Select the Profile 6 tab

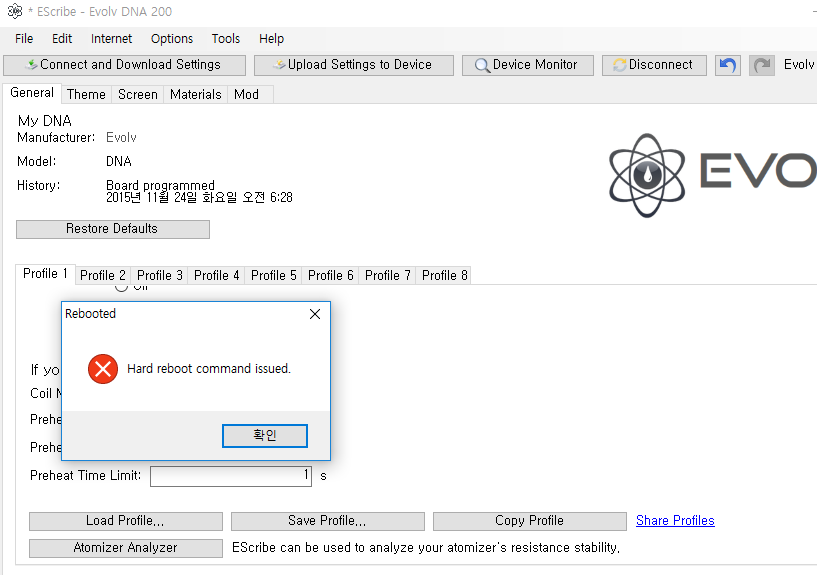(330, 276)
